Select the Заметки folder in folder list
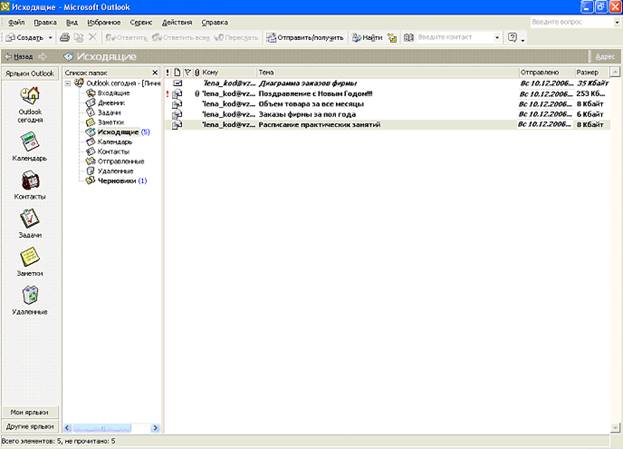Image resolution: width=623 pixels, height=449 pixels. coord(111,122)
